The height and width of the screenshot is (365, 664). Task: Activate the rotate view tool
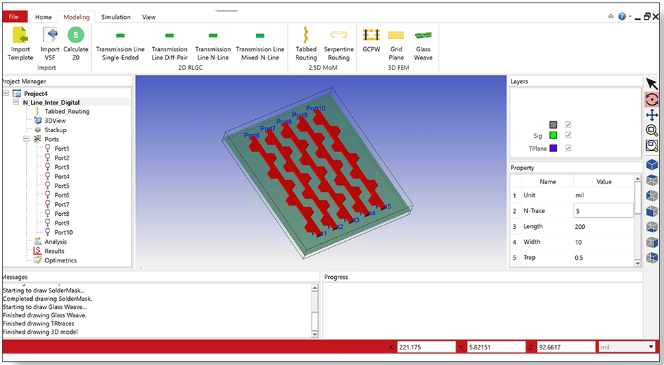point(652,100)
